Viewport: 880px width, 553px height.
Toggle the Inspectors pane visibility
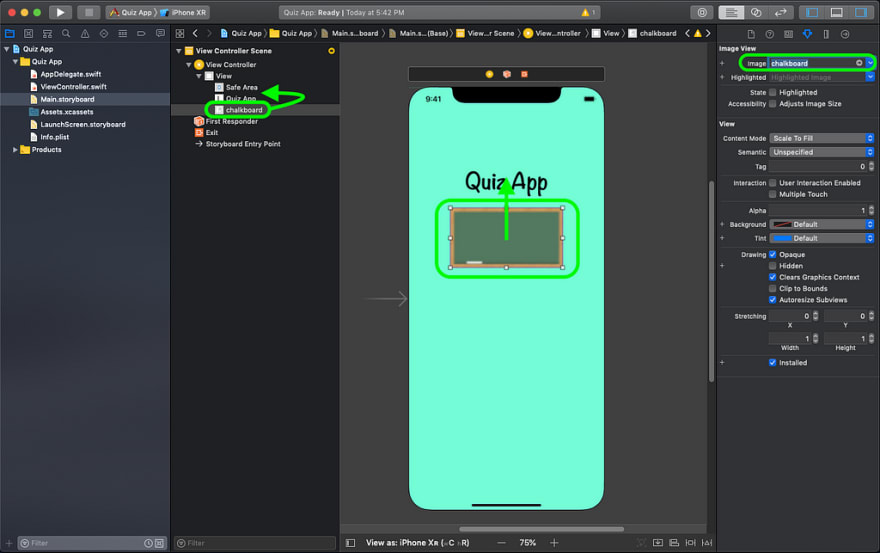tap(861, 12)
